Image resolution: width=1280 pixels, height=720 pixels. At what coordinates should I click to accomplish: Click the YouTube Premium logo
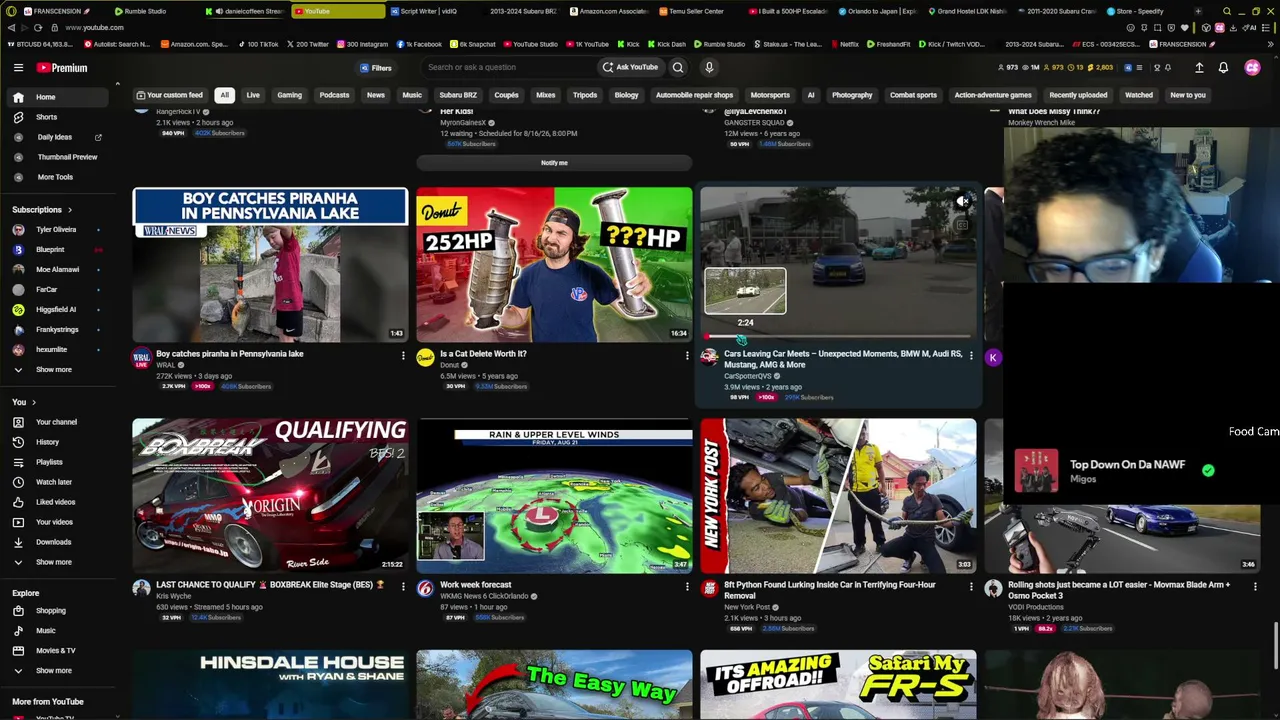(62, 68)
